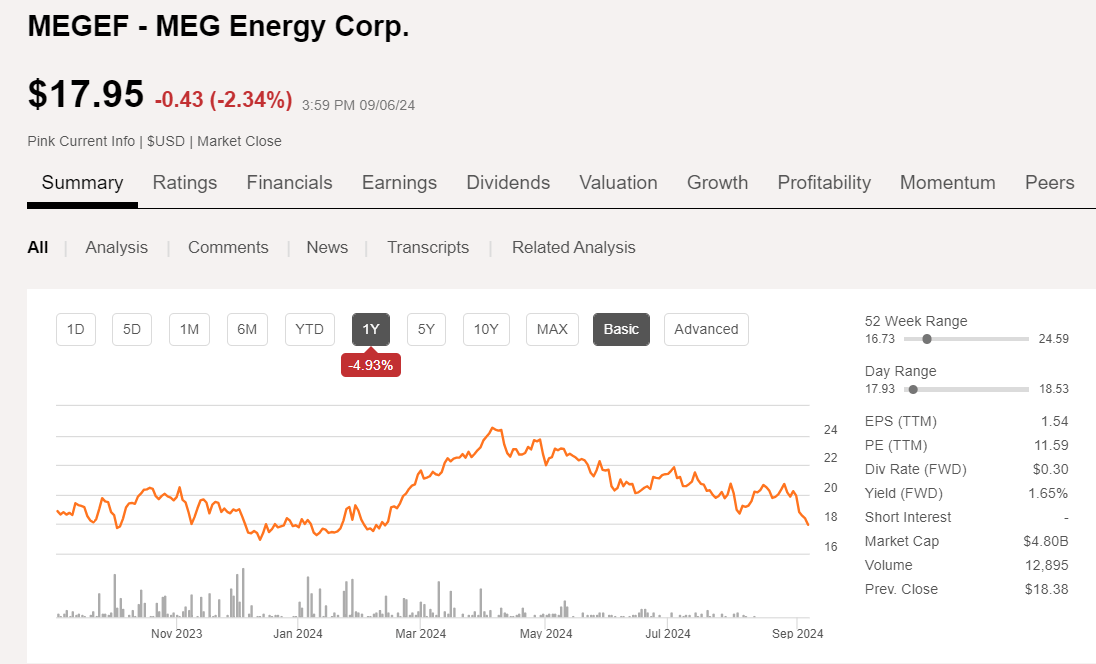1096x664 pixels.
Task: Select the 6M chart range
Action: click(x=247, y=329)
